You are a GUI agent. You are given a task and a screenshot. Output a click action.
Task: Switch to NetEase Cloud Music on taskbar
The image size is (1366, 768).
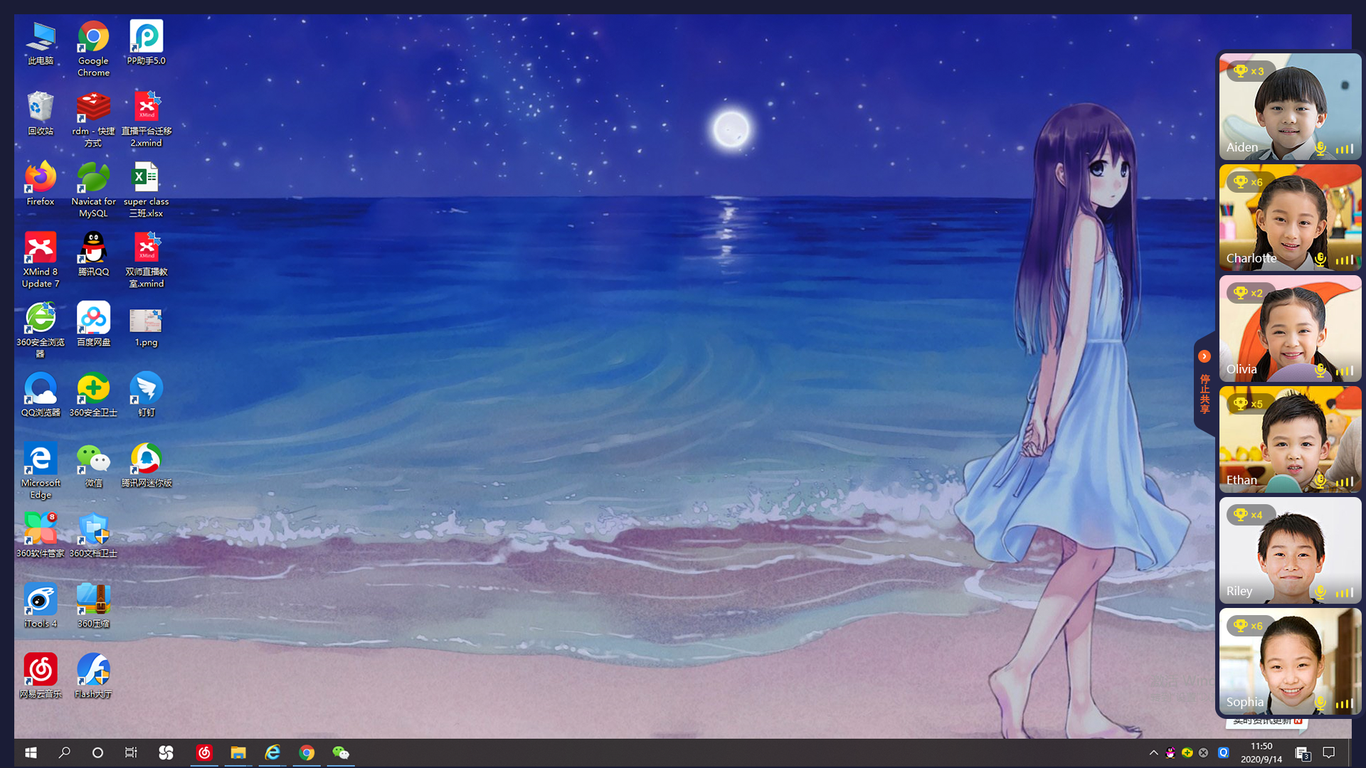(205, 753)
